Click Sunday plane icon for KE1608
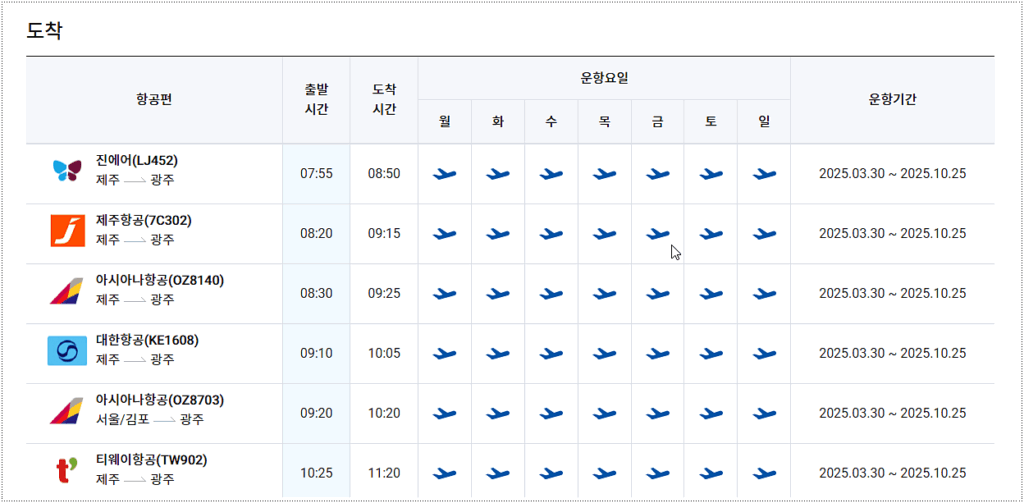Viewport: 1024px width, 503px height. [x=764, y=353]
